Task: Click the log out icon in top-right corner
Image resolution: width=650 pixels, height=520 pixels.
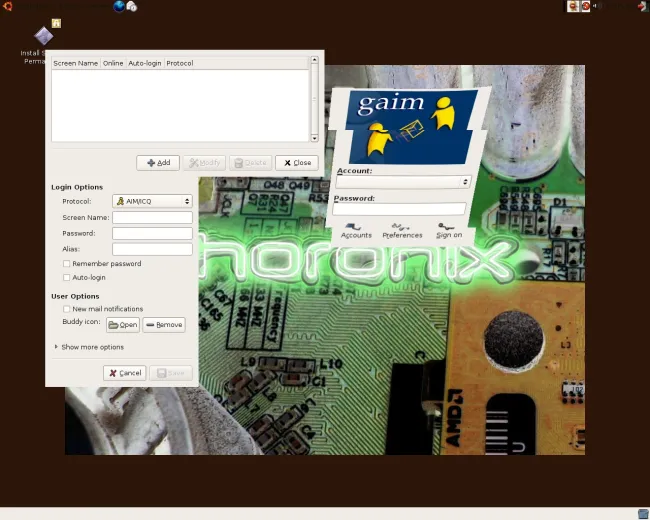Action: coord(643,6)
